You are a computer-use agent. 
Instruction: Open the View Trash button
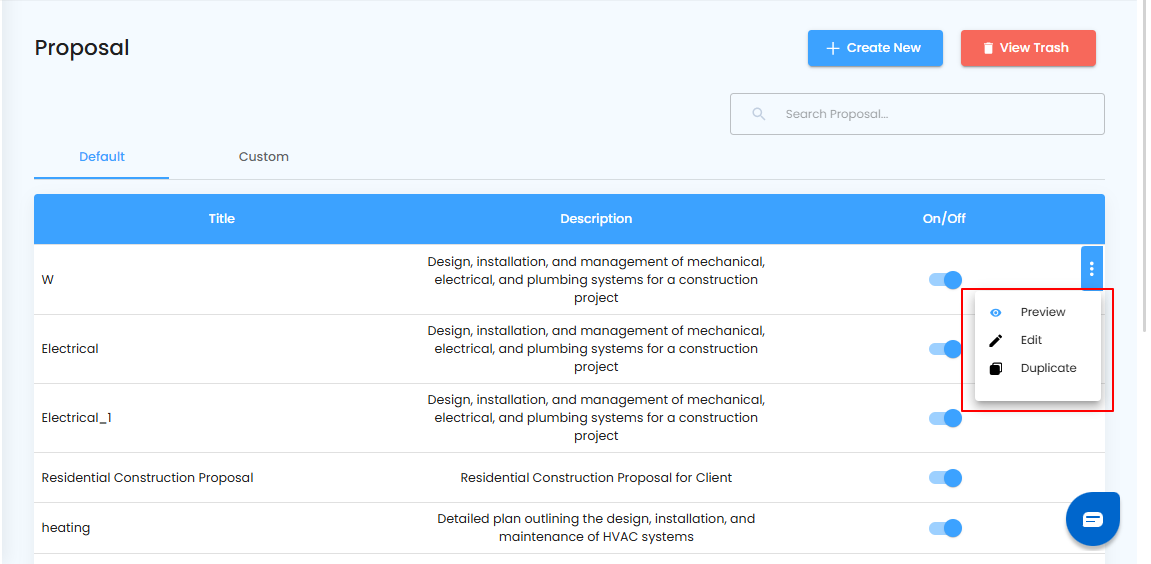click(x=1028, y=48)
